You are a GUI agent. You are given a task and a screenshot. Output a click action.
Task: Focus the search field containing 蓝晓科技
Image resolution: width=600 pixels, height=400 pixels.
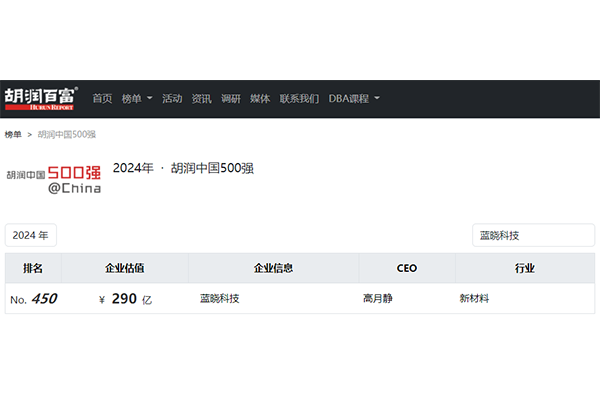[x=533, y=235]
